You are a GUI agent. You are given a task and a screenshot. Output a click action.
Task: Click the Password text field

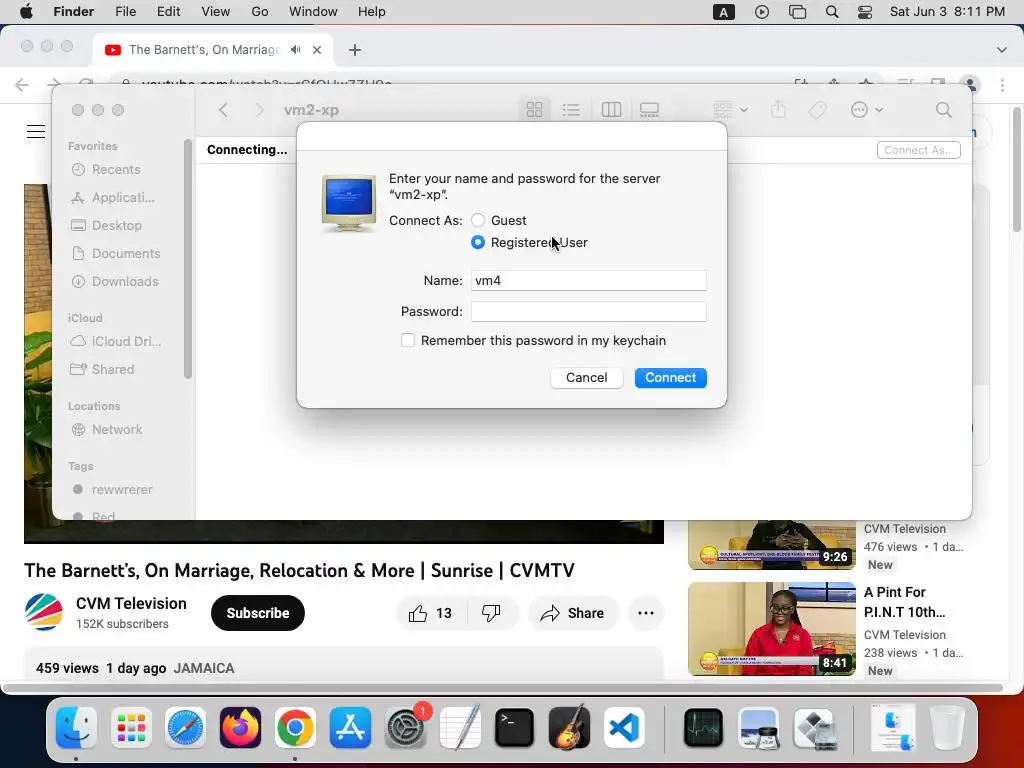point(588,312)
